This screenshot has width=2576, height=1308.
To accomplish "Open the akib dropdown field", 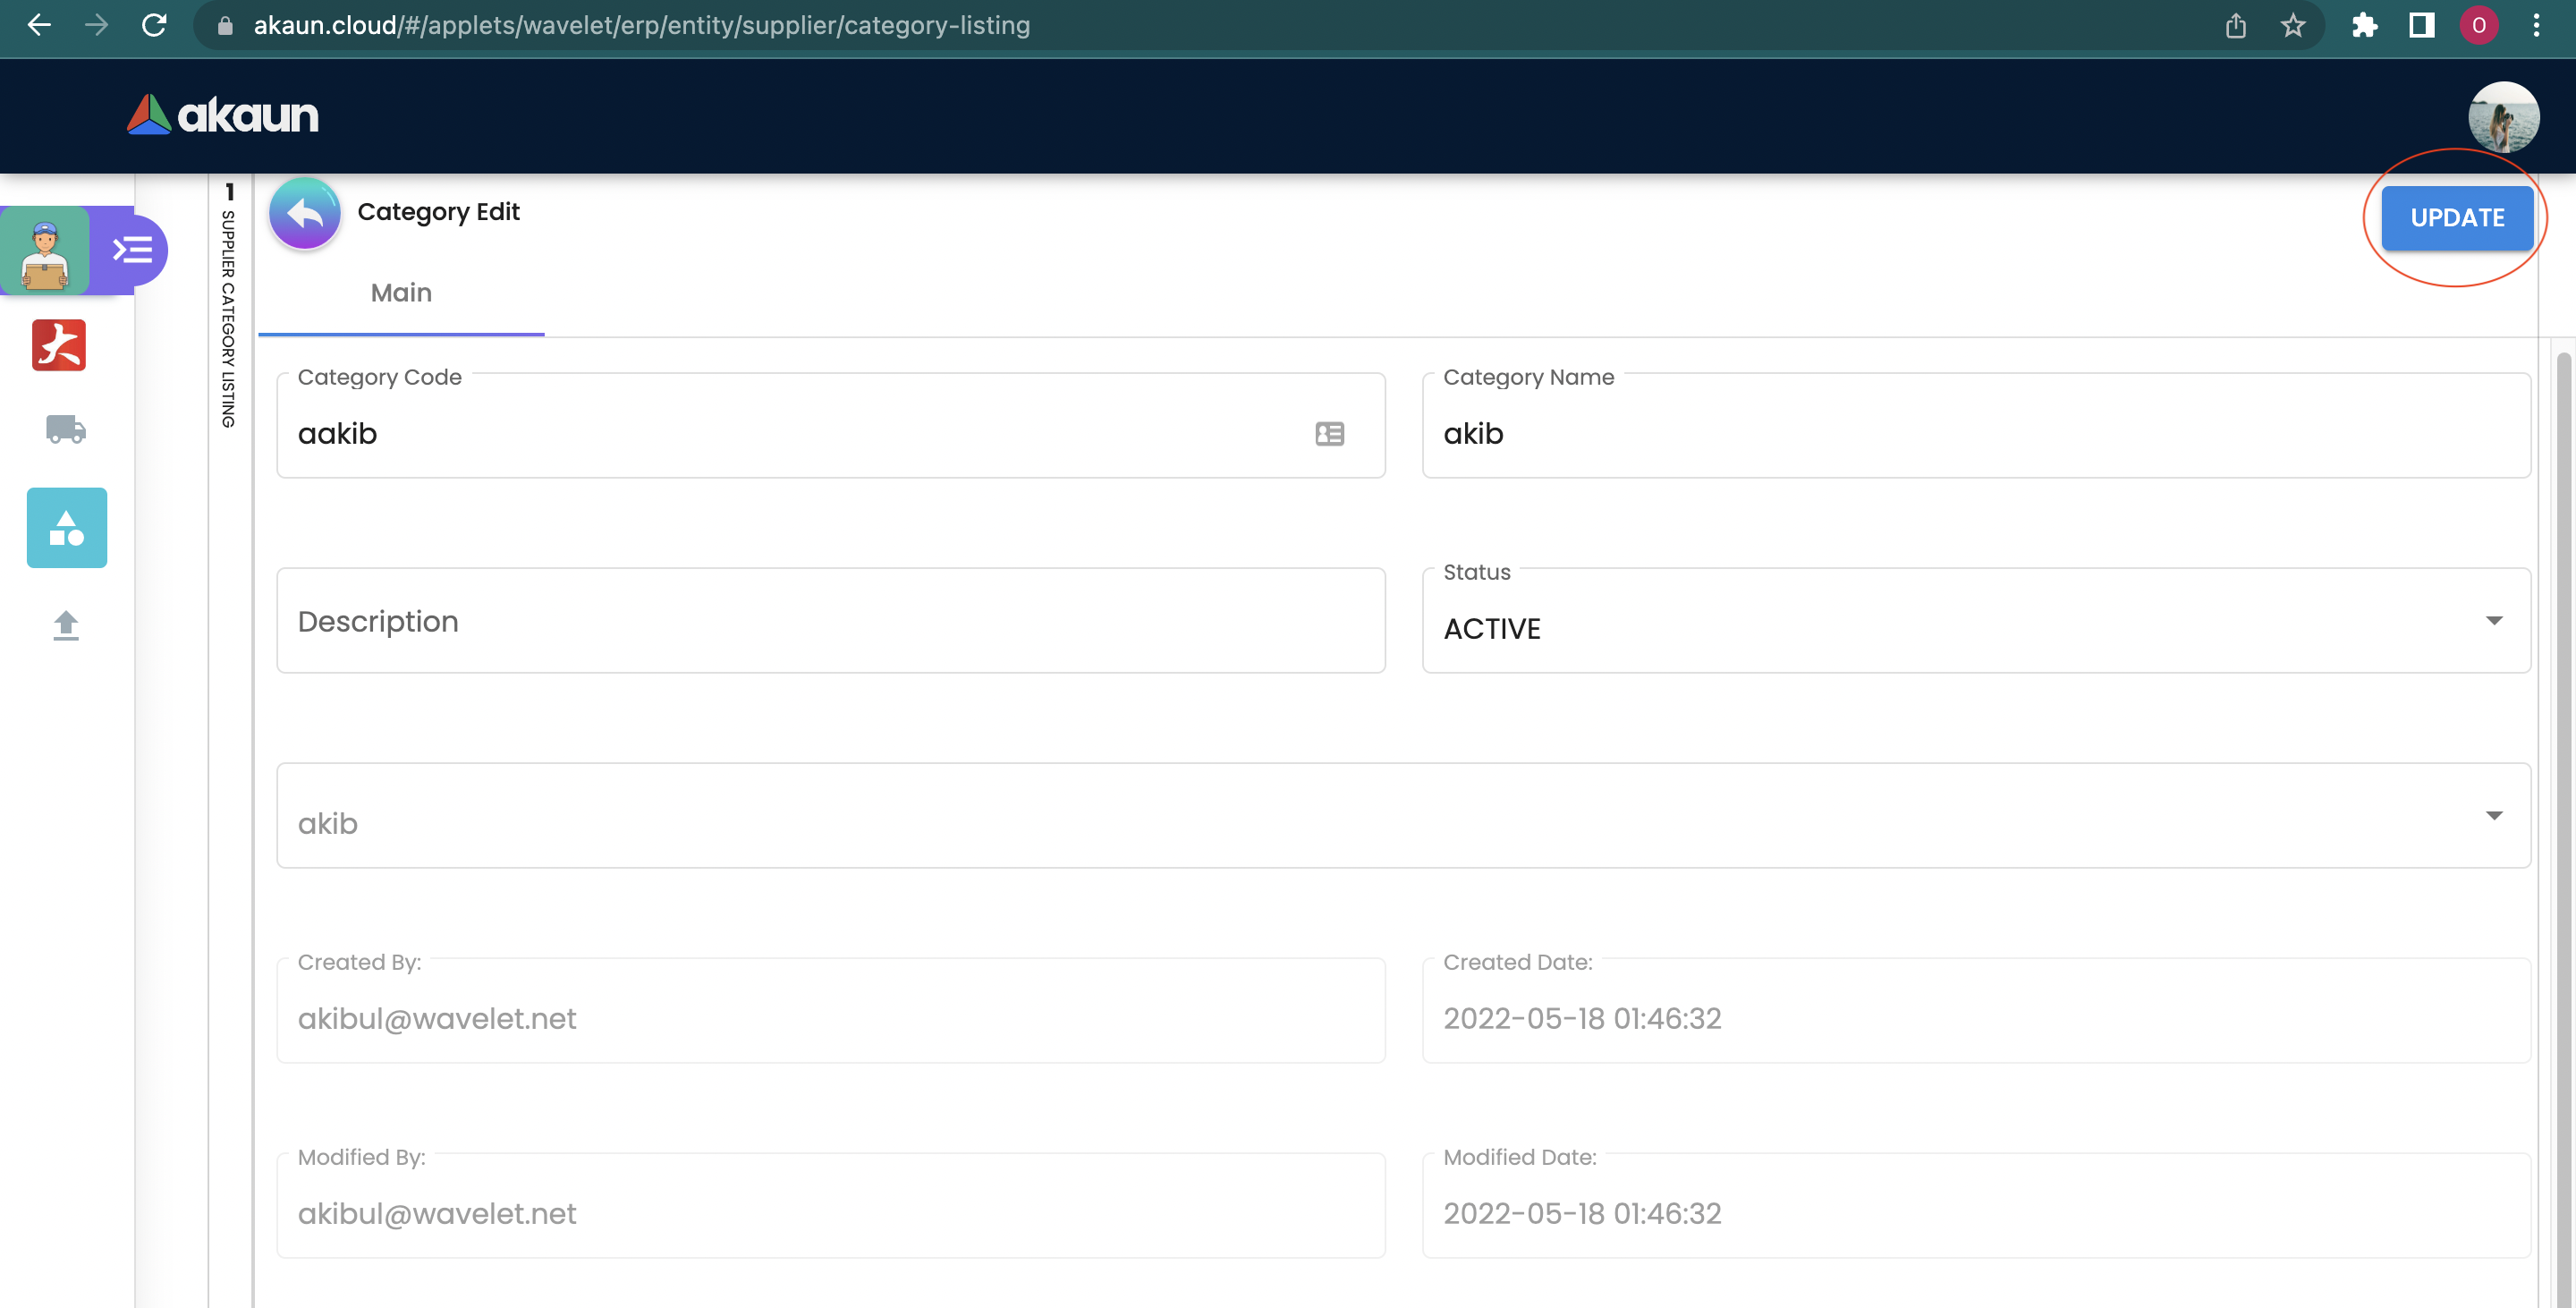I will point(2493,816).
